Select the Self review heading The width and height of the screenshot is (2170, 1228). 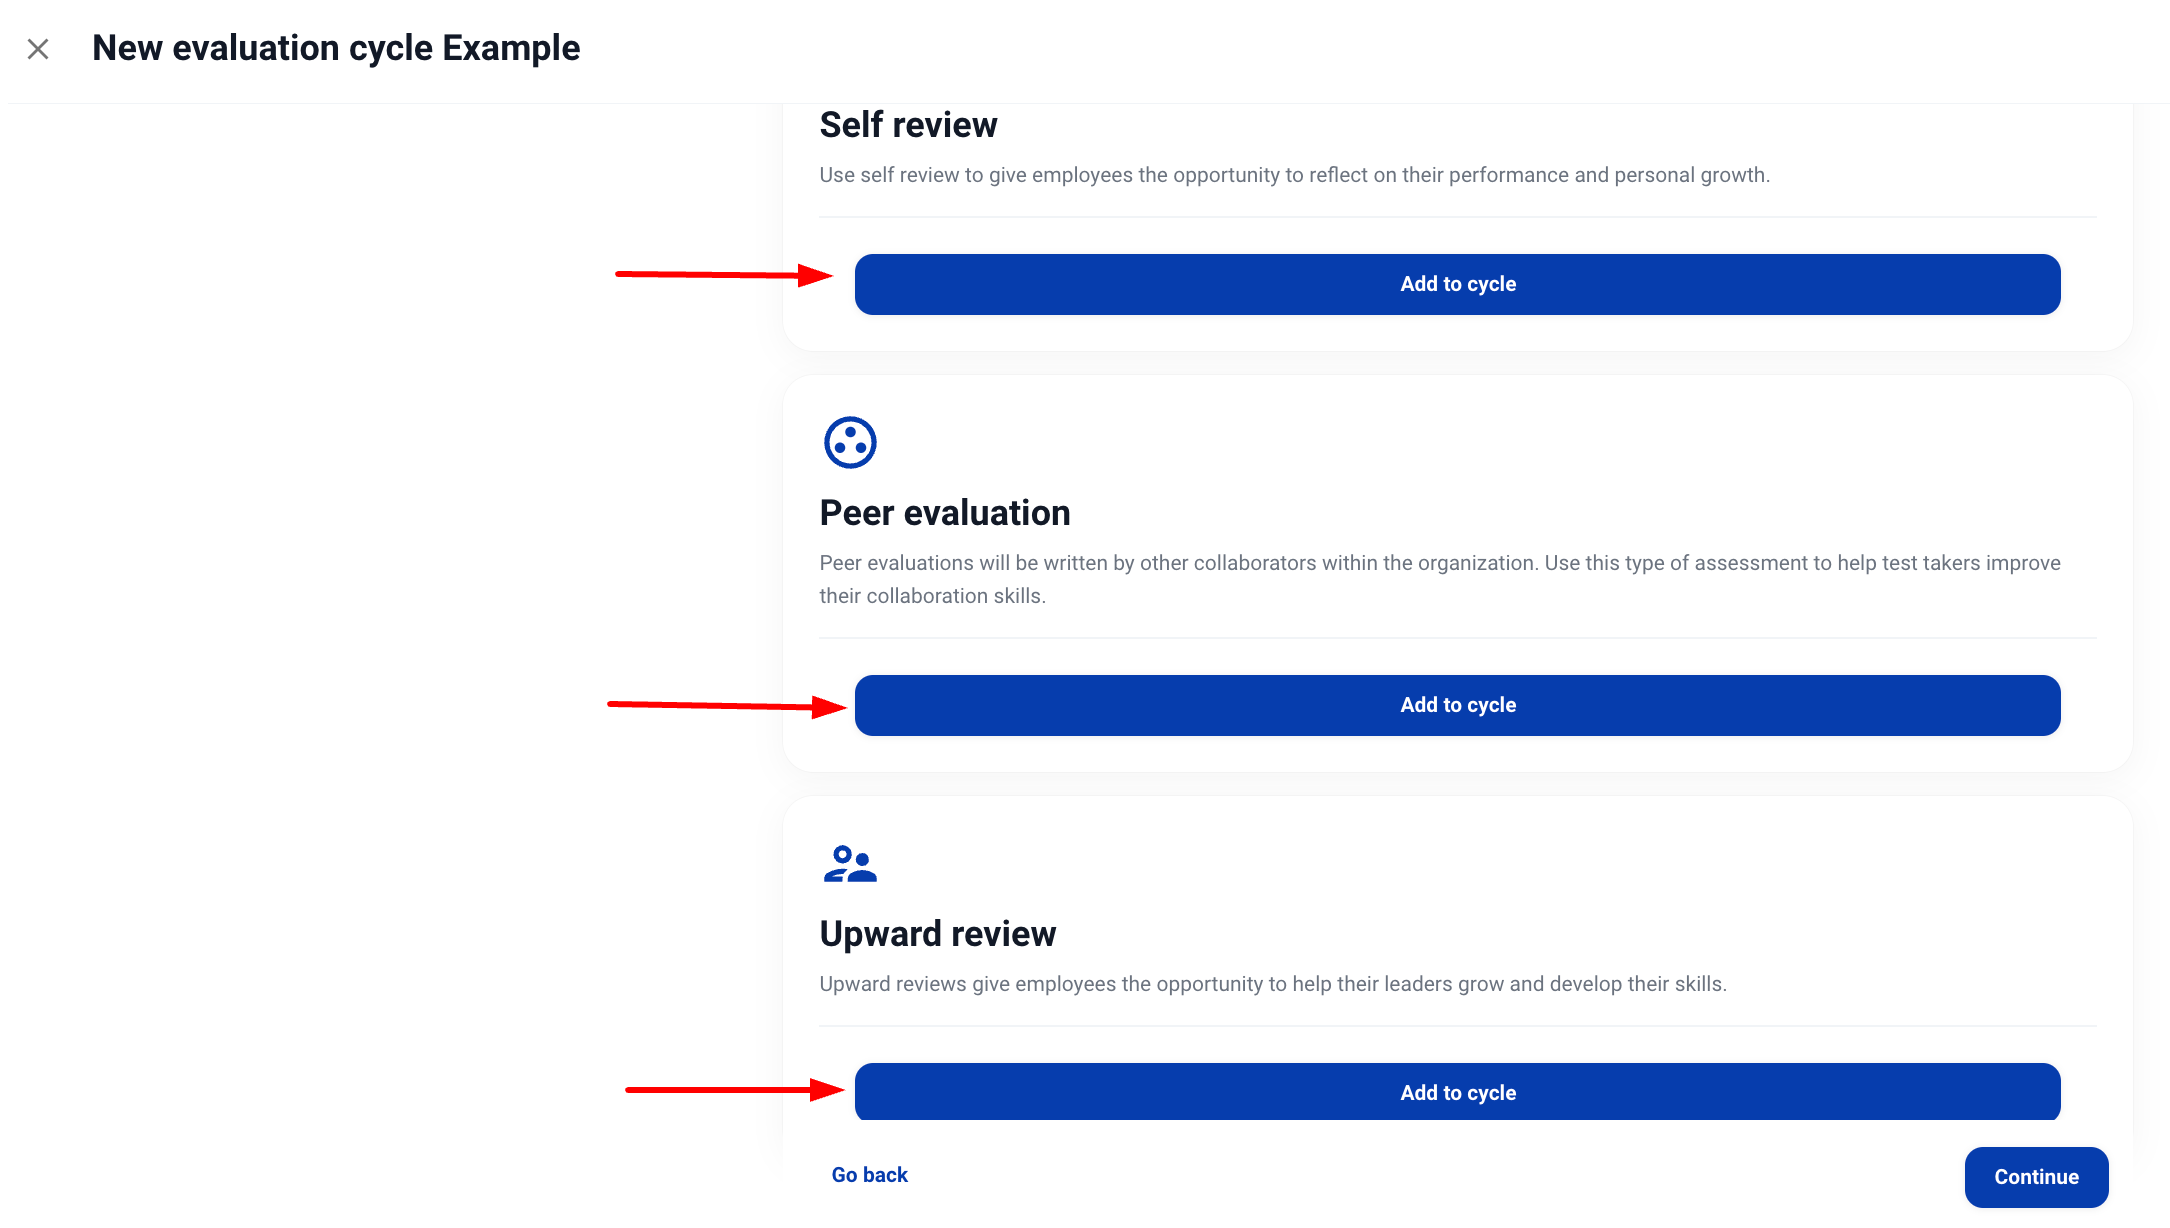click(908, 125)
